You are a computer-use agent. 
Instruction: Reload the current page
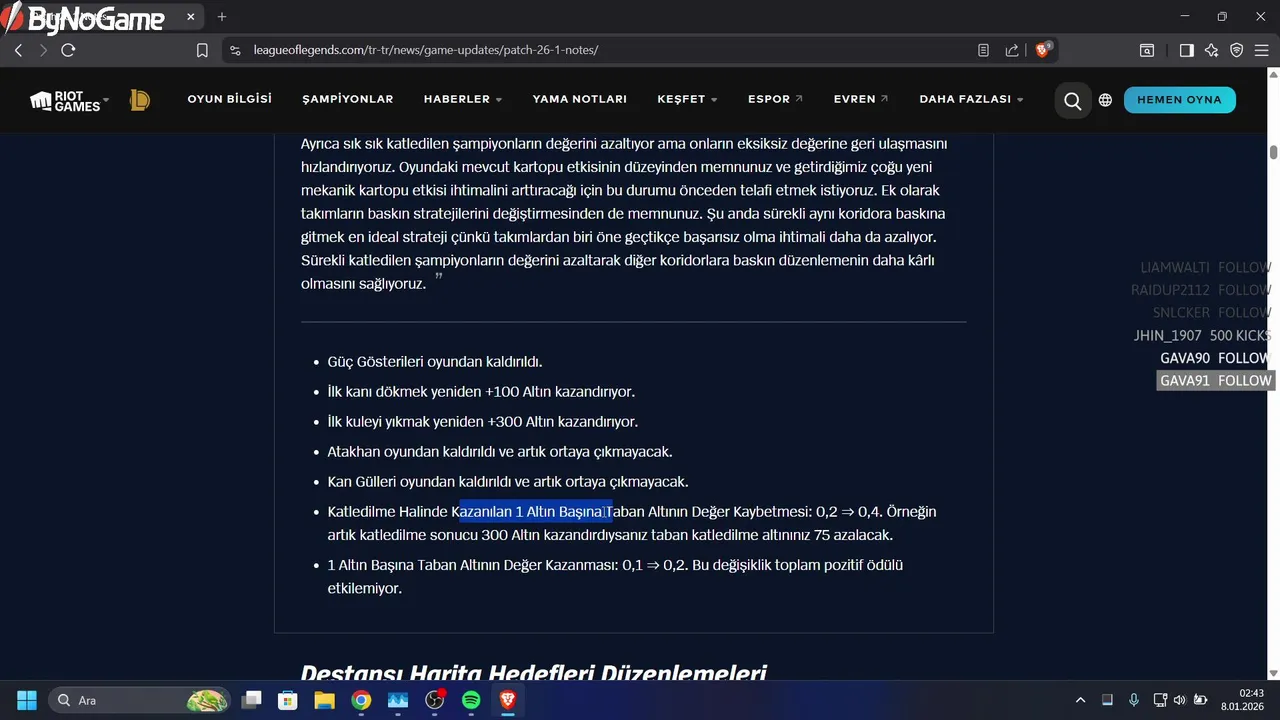[x=68, y=50]
